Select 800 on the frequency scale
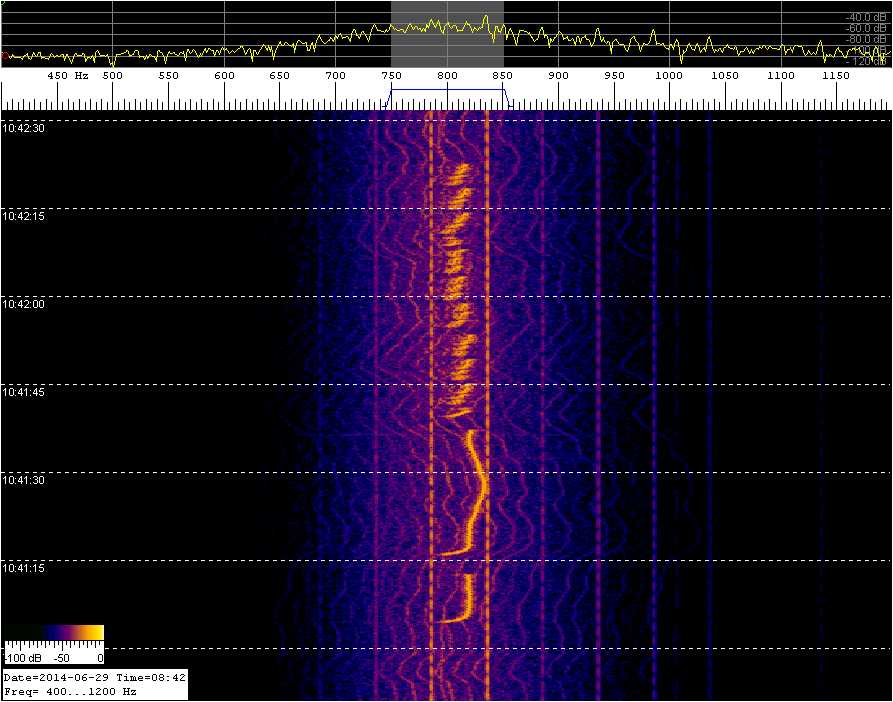Image resolution: width=893 pixels, height=702 pixels. (447, 76)
